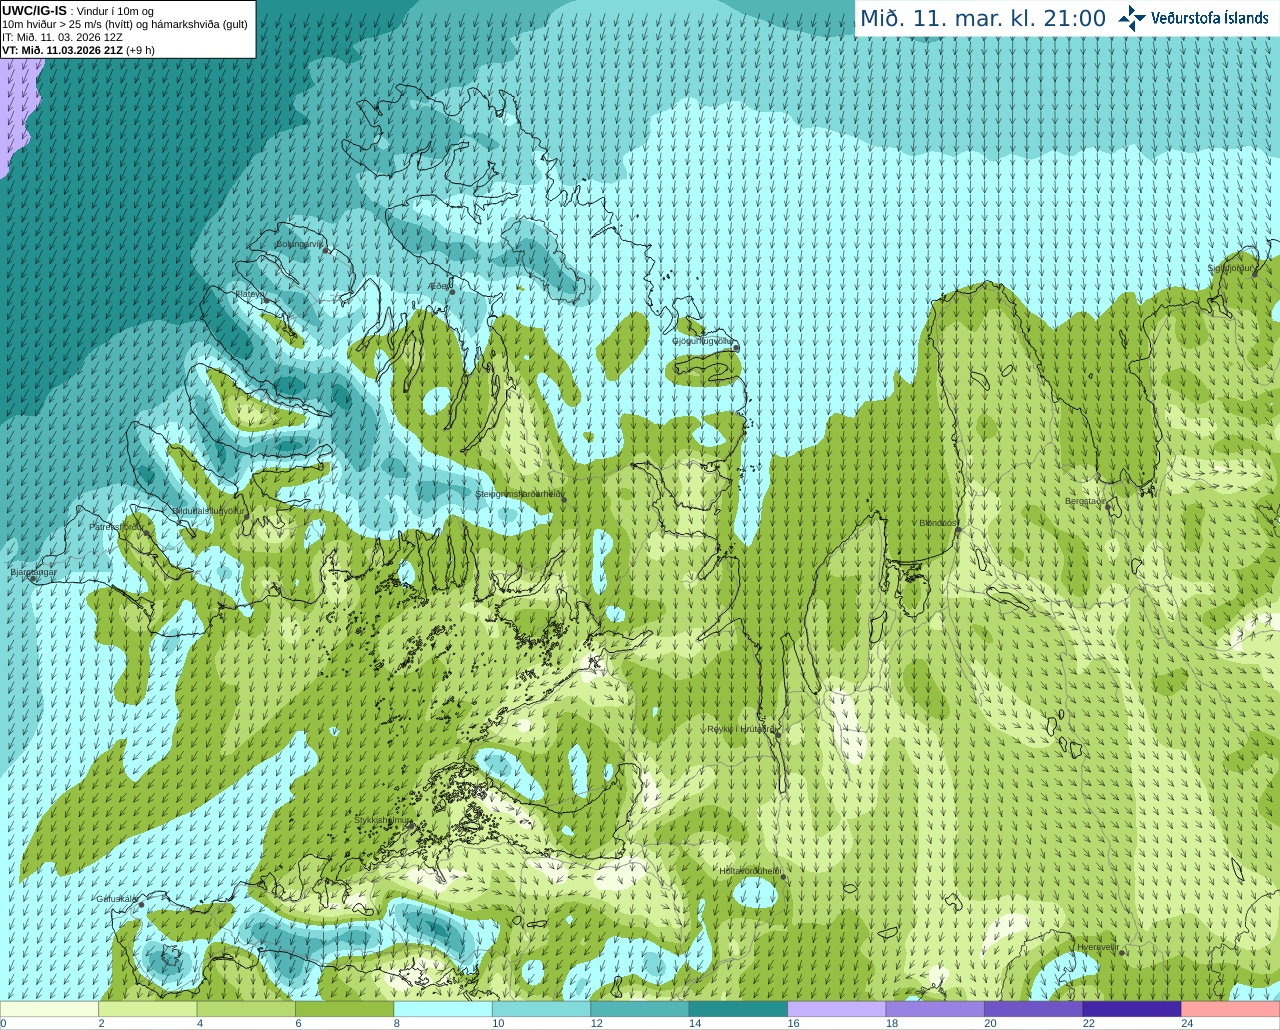
Task: Click the Veðurstofa Íslands name text
Action: pos(1210,18)
